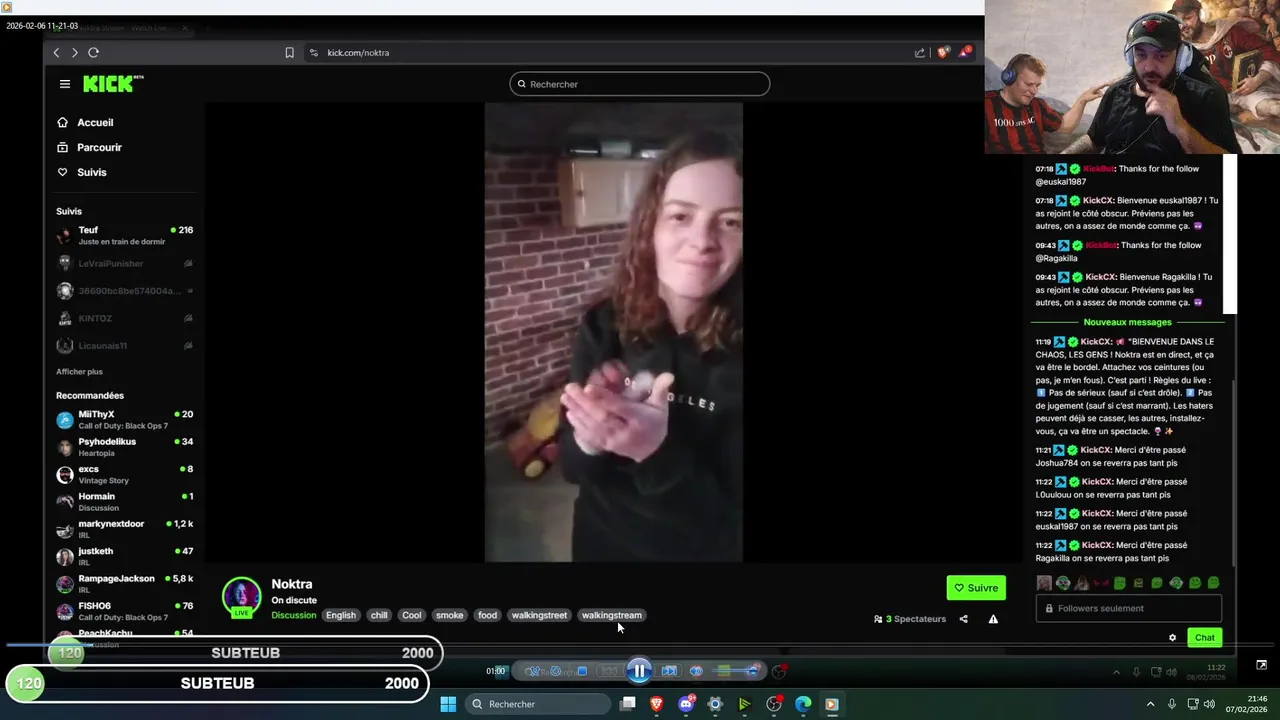This screenshot has height=720, width=1280.
Task: Open Brave Rewards icon
Action: [965, 52]
